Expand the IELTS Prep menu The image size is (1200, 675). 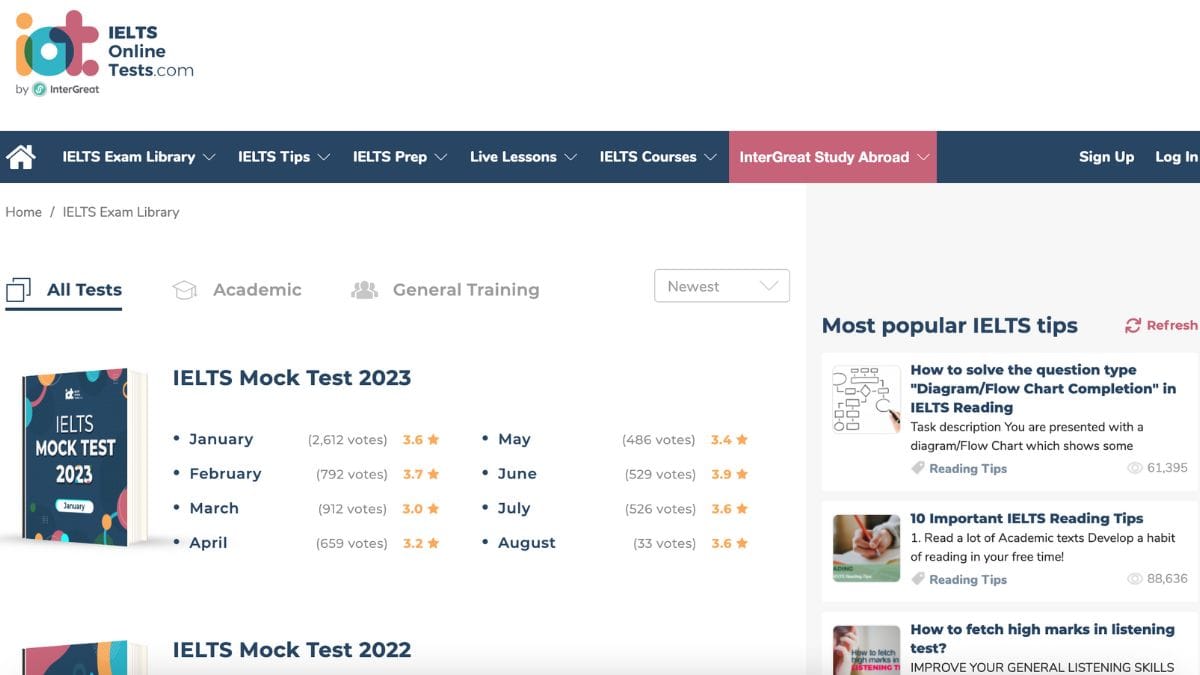[x=400, y=157]
